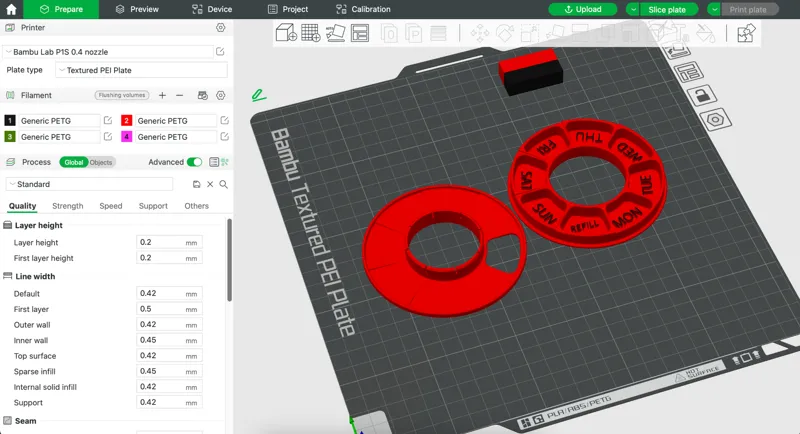Viewport: 800px width, 434px height.
Task: Click the Text shape tool icon
Action: pyautogui.click(x=681, y=34)
